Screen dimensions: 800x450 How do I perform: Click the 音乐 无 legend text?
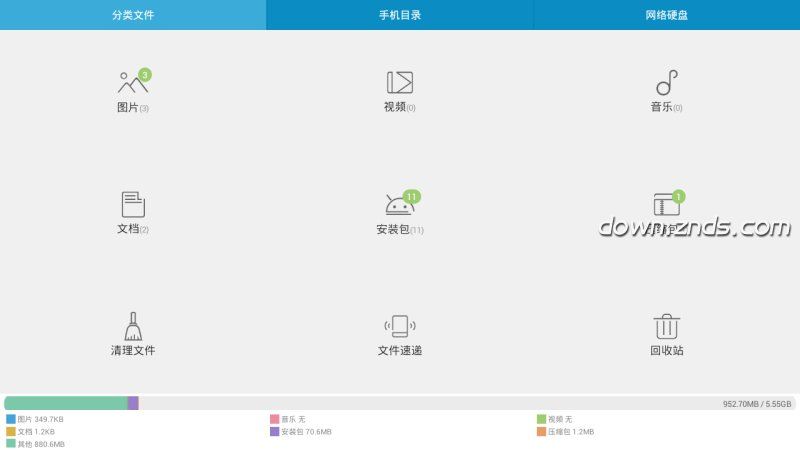pyautogui.click(x=293, y=419)
